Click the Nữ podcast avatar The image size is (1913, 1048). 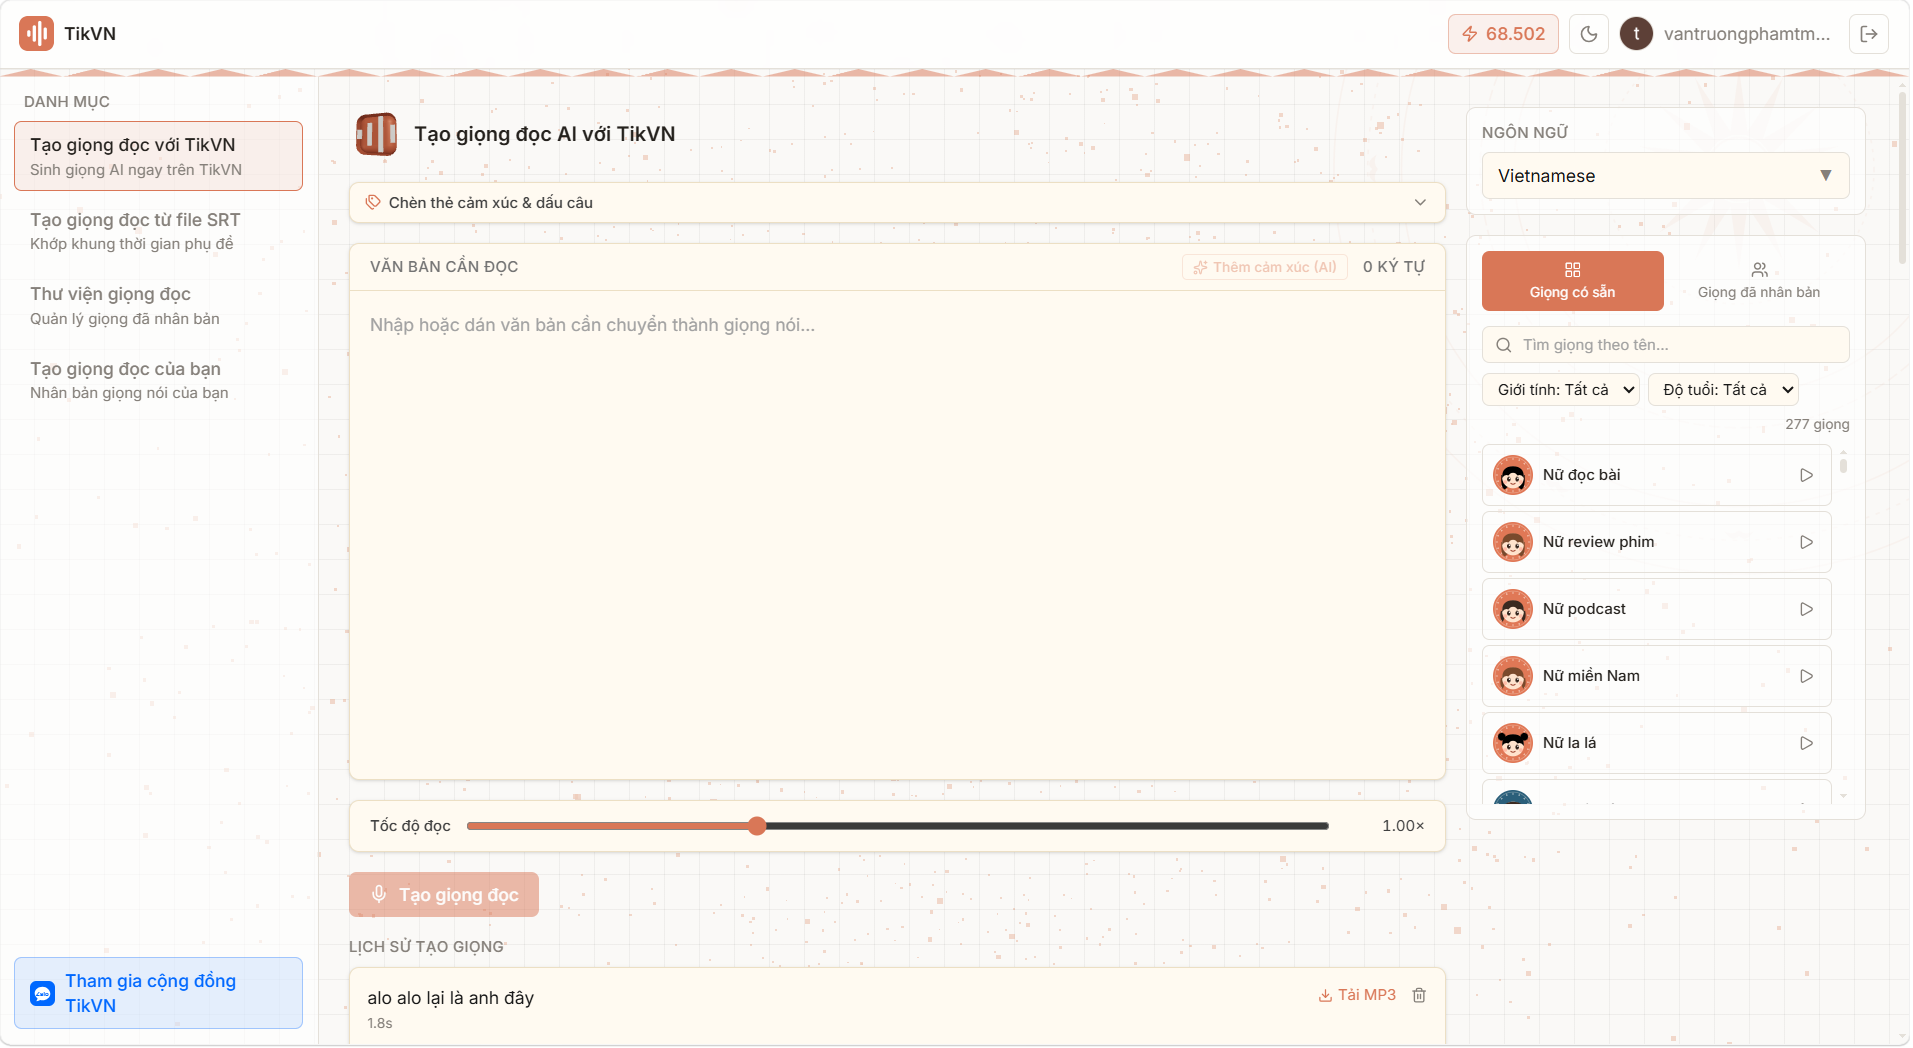point(1513,609)
